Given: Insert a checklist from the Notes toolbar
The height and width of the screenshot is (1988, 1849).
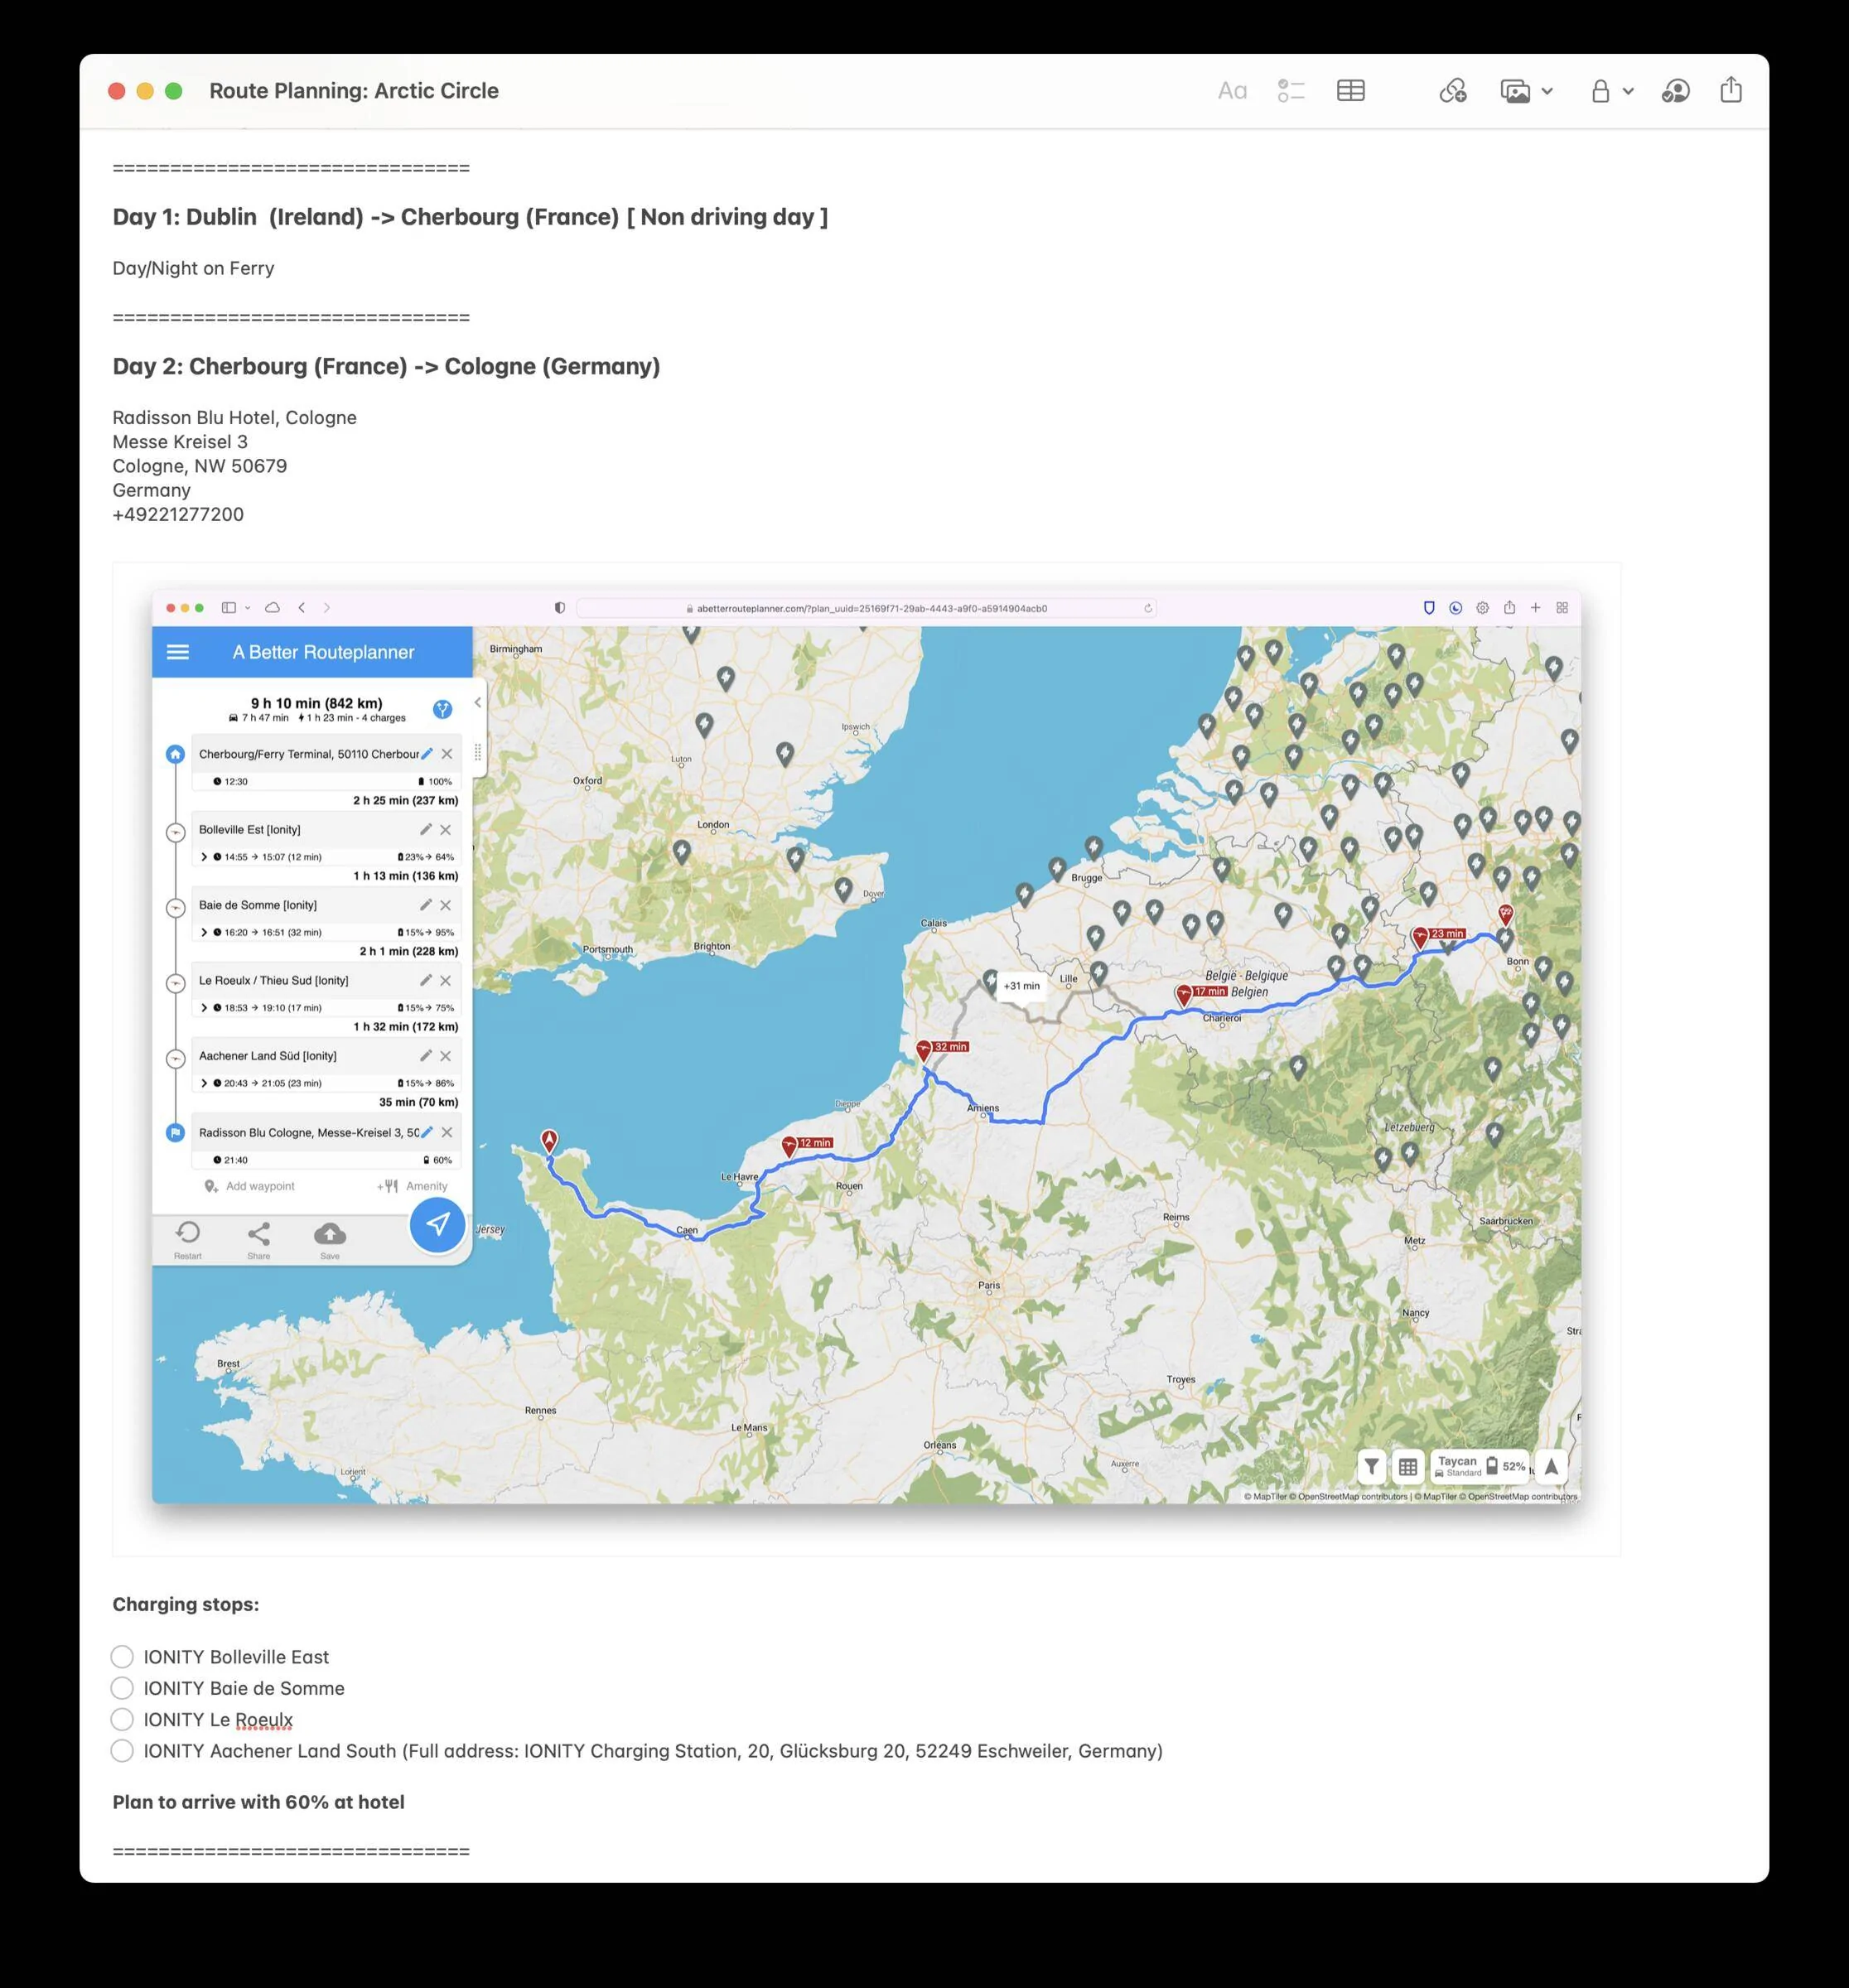Looking at the screenshot, I should 1291,91.
